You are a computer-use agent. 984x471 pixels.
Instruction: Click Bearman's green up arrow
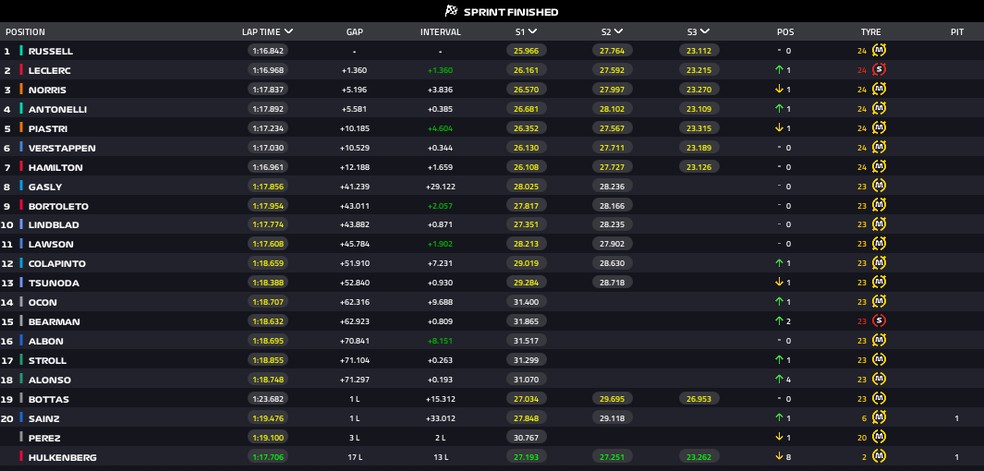pyautogui.click(x=779, y=321)
